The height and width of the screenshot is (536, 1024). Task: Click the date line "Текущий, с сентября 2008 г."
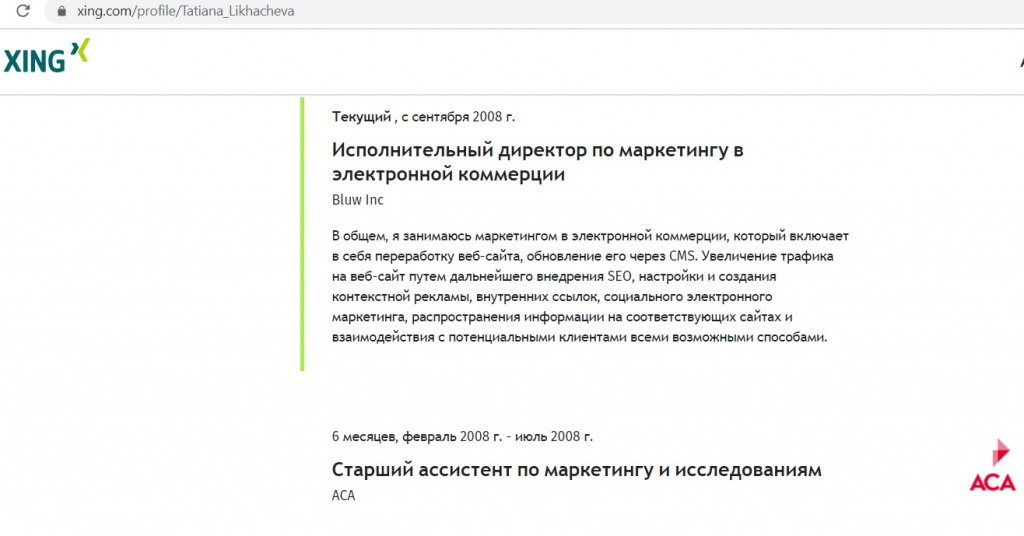pos(423,117)
